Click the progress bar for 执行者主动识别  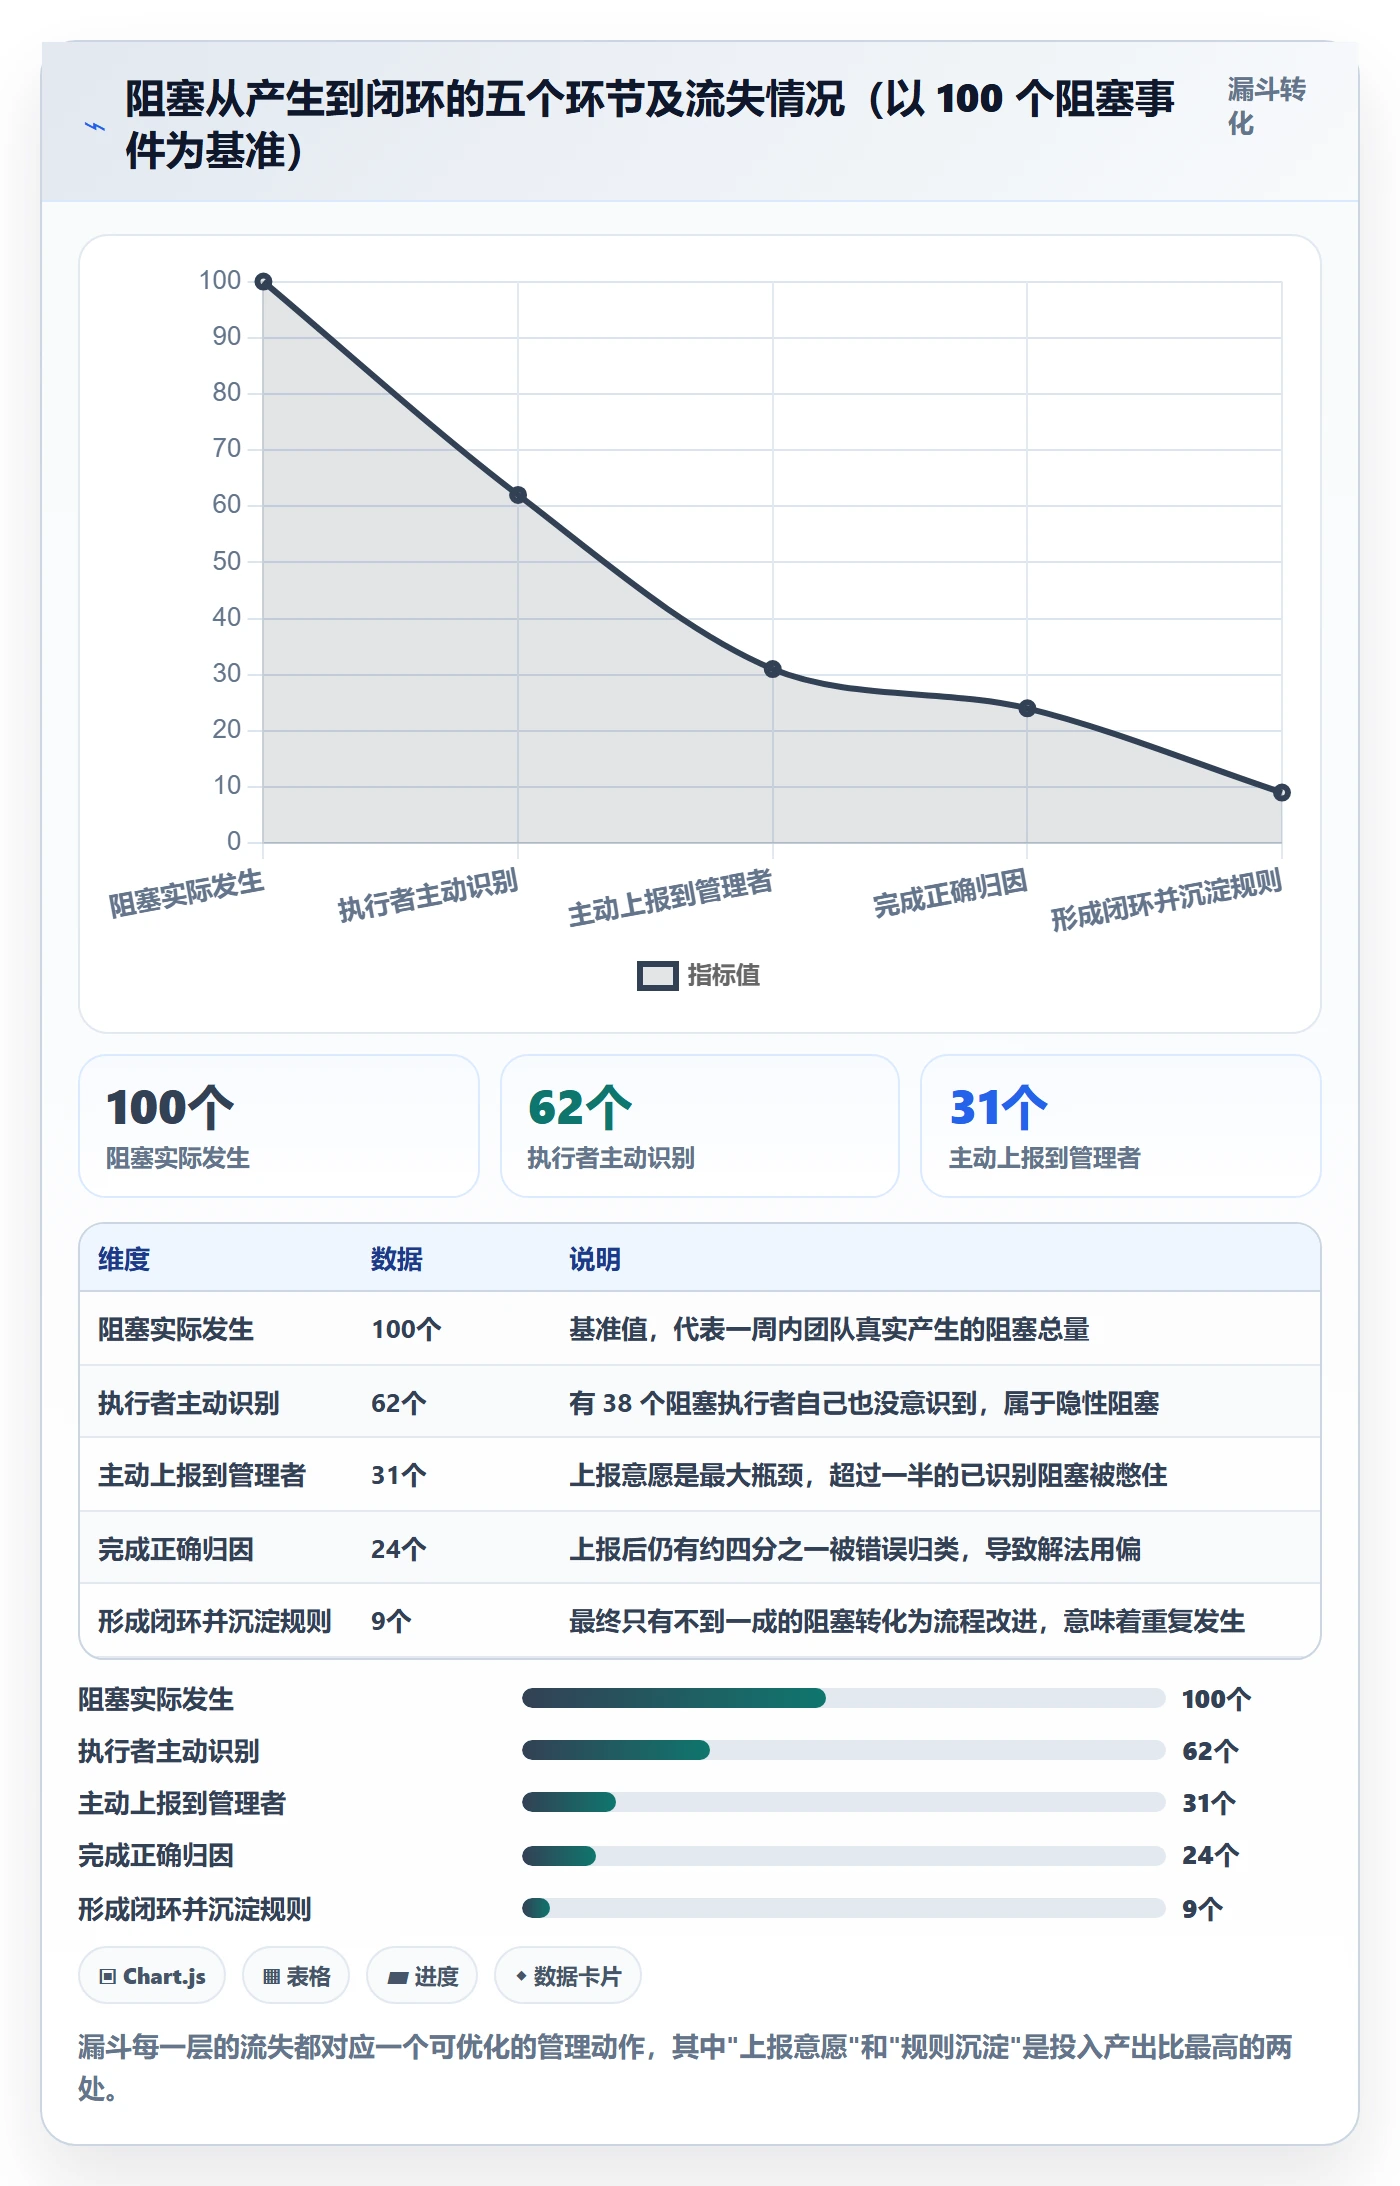click(x=843, y=1750)
